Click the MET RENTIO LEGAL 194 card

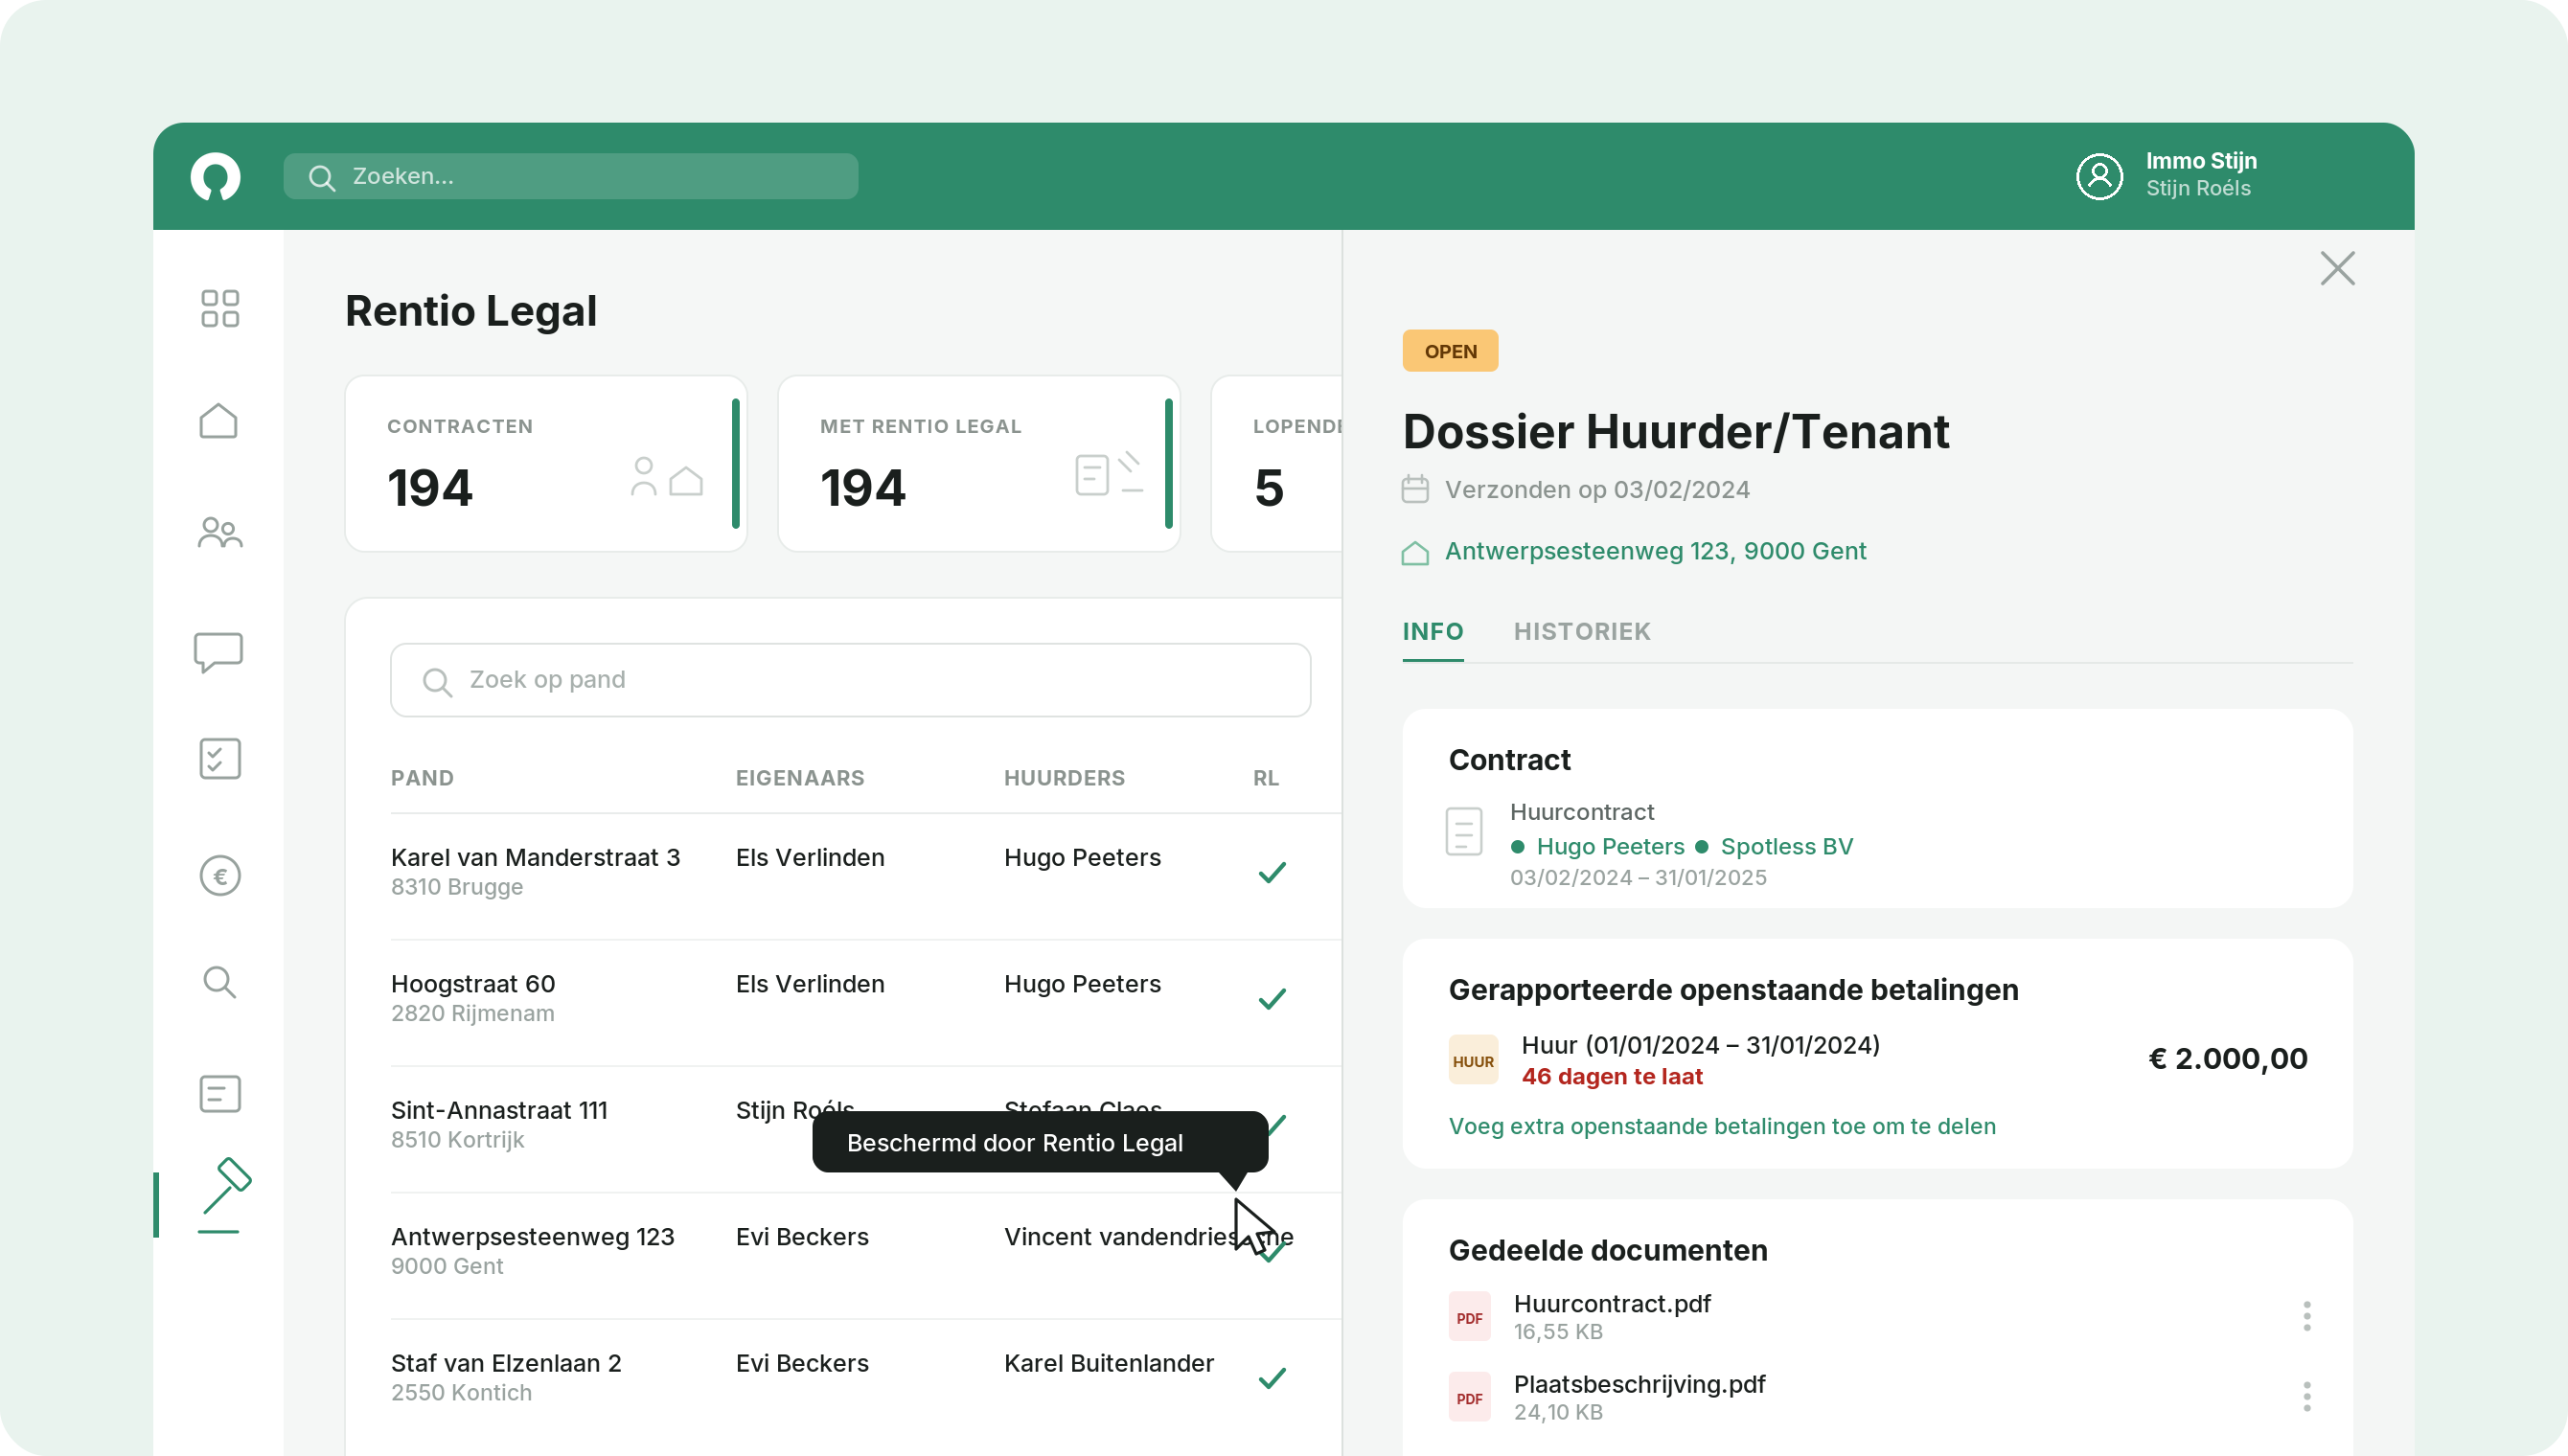978,464
